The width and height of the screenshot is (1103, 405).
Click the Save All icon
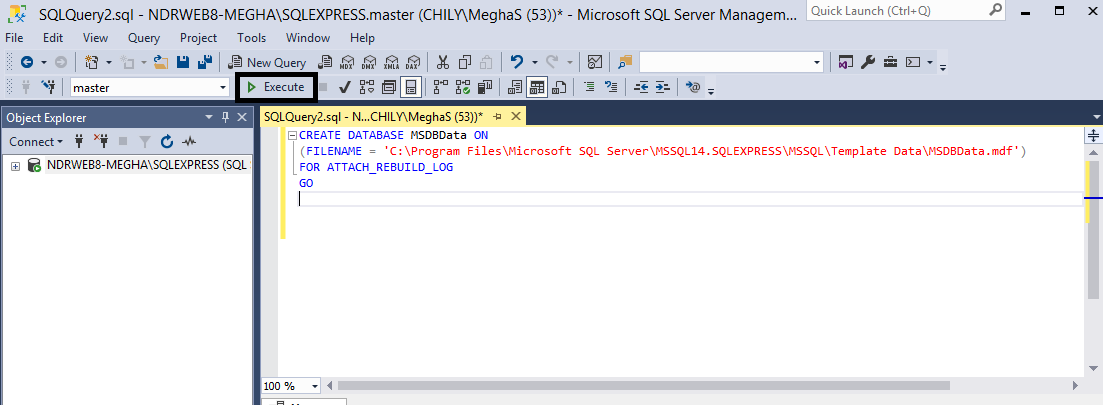pos(205,63)
